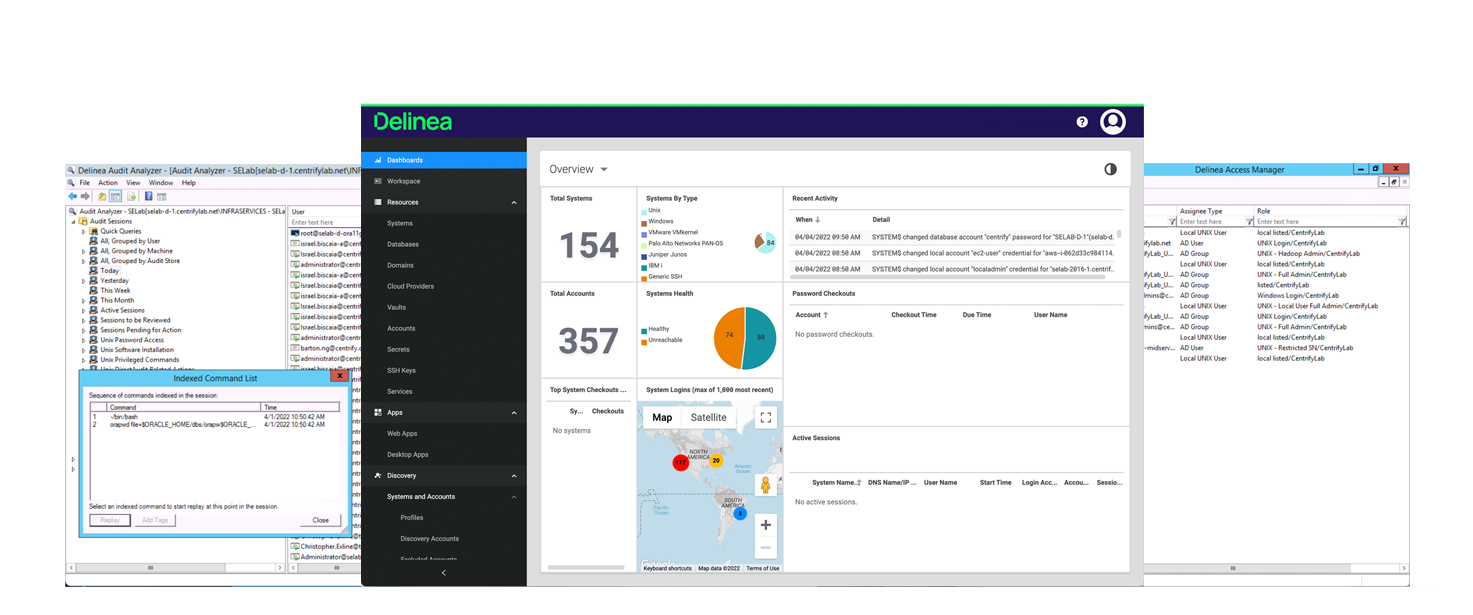The height and width of the screenshot is (615, 1473).
Task: Expand All, Grouped by Machine node
Action: coord(84,251)
